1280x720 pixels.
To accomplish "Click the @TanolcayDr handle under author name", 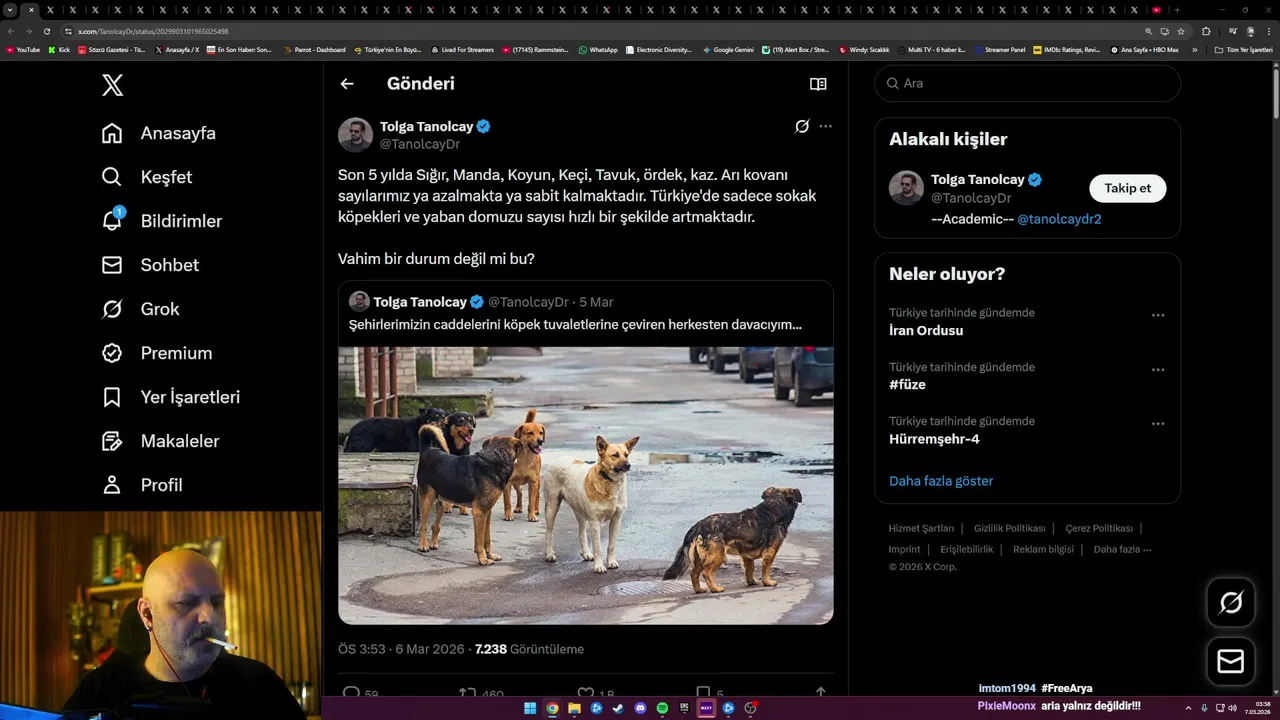I will (419, 144).
